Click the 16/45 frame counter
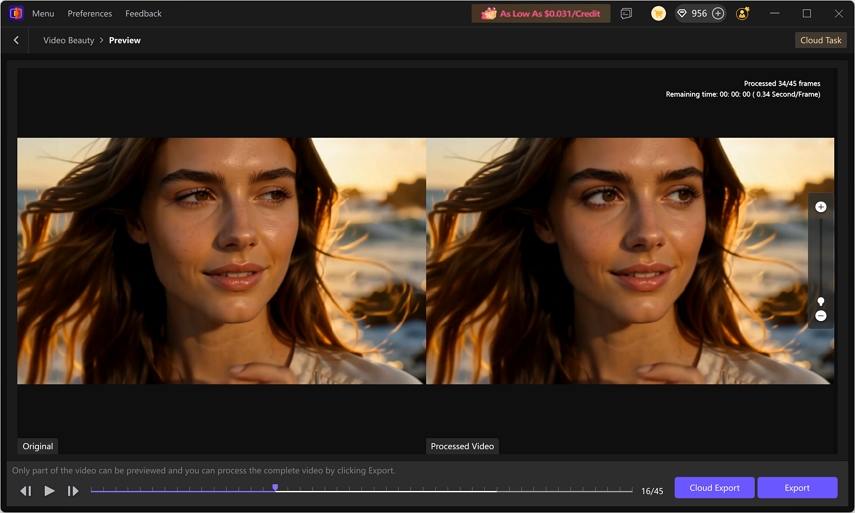This screenshot has height=513, width=855. coord(652,491)
